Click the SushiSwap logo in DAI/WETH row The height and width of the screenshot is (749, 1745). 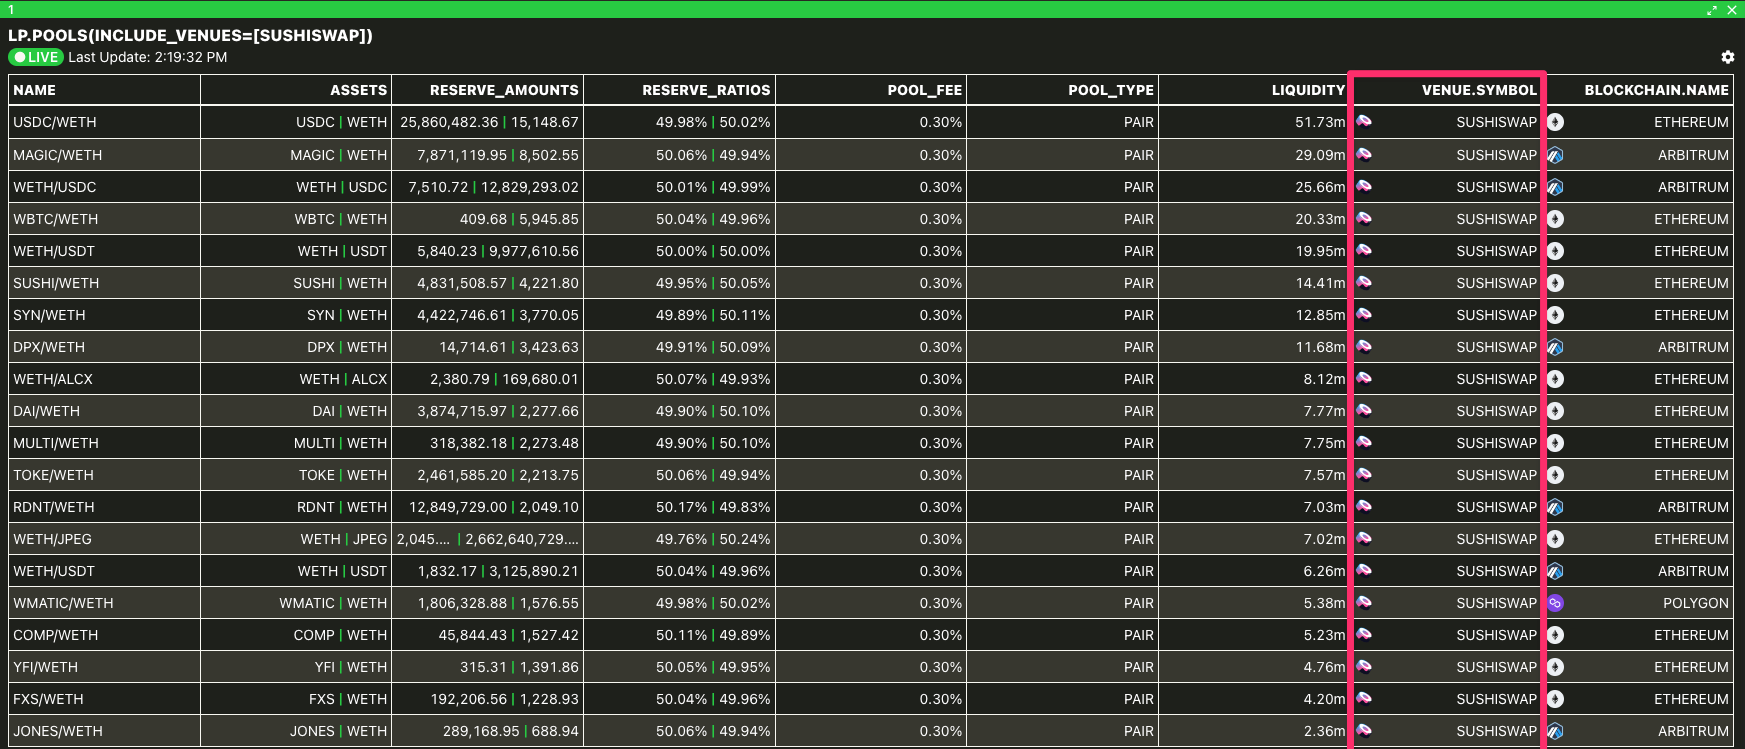pyautogui.click(x=1364, y=411)
